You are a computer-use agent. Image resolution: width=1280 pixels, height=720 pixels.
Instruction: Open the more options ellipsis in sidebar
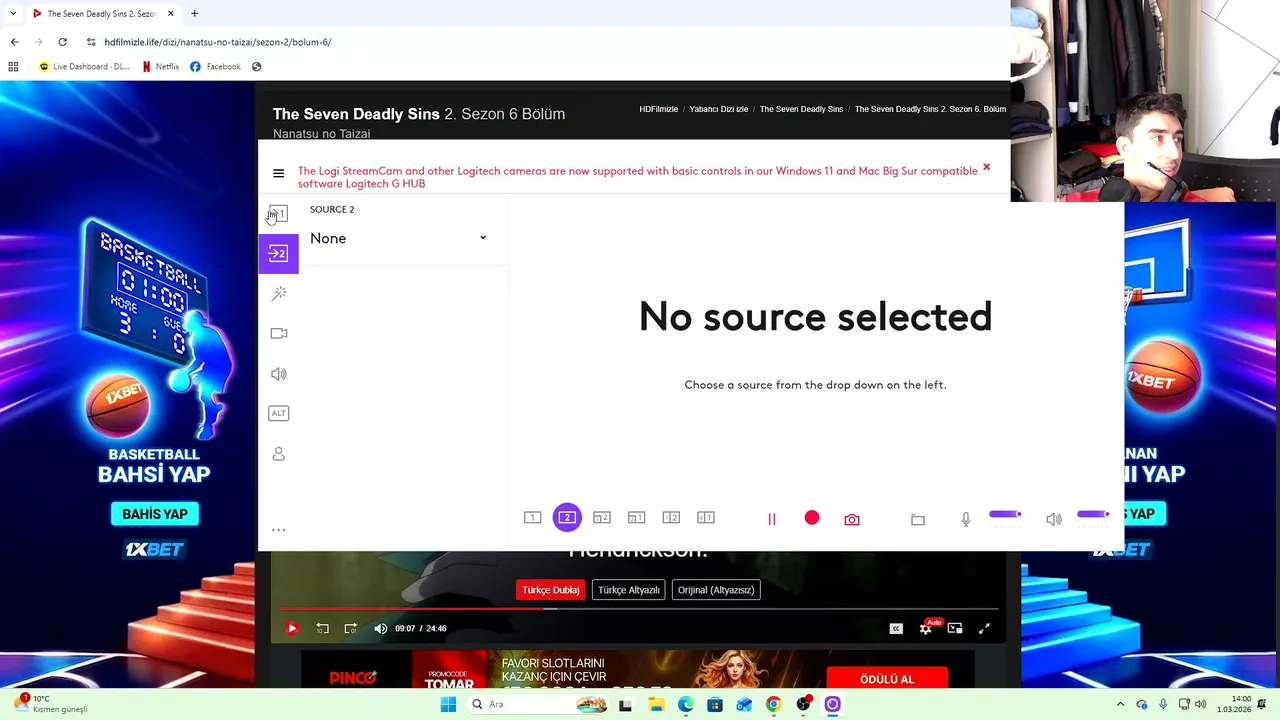click(279, 530)
